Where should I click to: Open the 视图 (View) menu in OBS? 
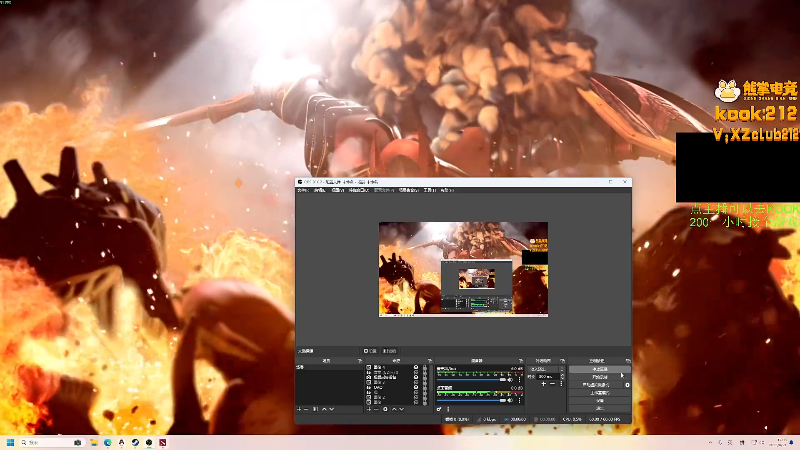pyautogui.click(x=338, y=190)
